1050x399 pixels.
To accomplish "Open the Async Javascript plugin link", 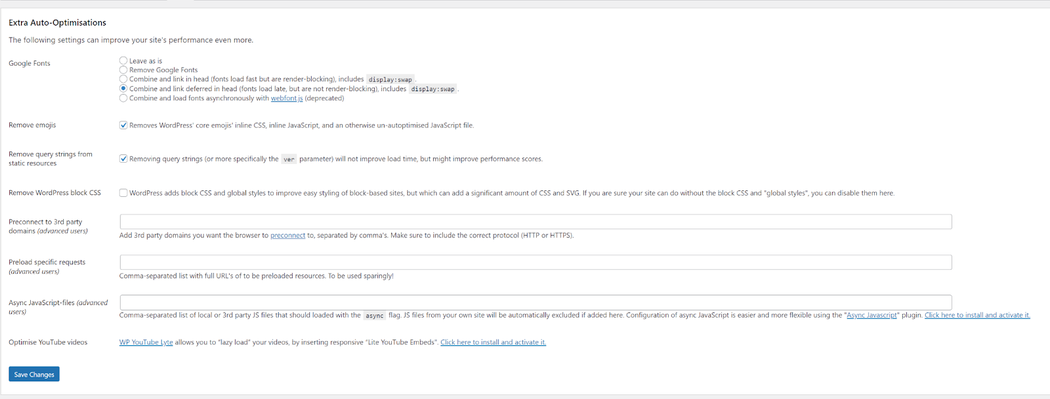I will point(872,315).
